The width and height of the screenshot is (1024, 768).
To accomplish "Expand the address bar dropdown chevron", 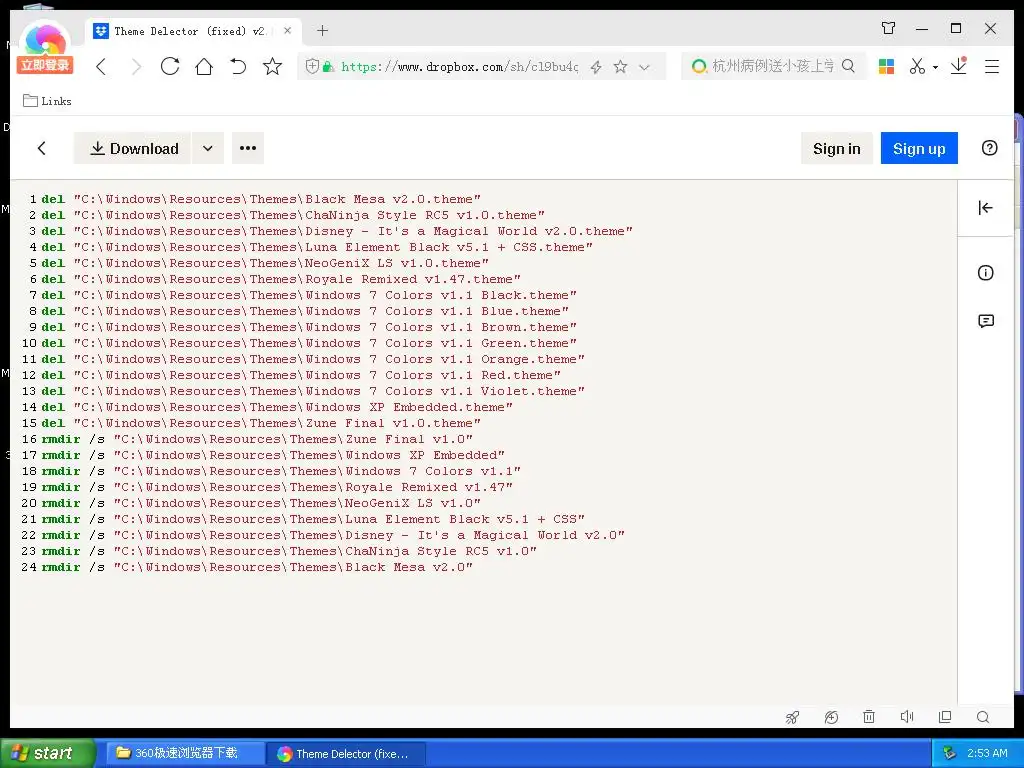I will 645,67.
